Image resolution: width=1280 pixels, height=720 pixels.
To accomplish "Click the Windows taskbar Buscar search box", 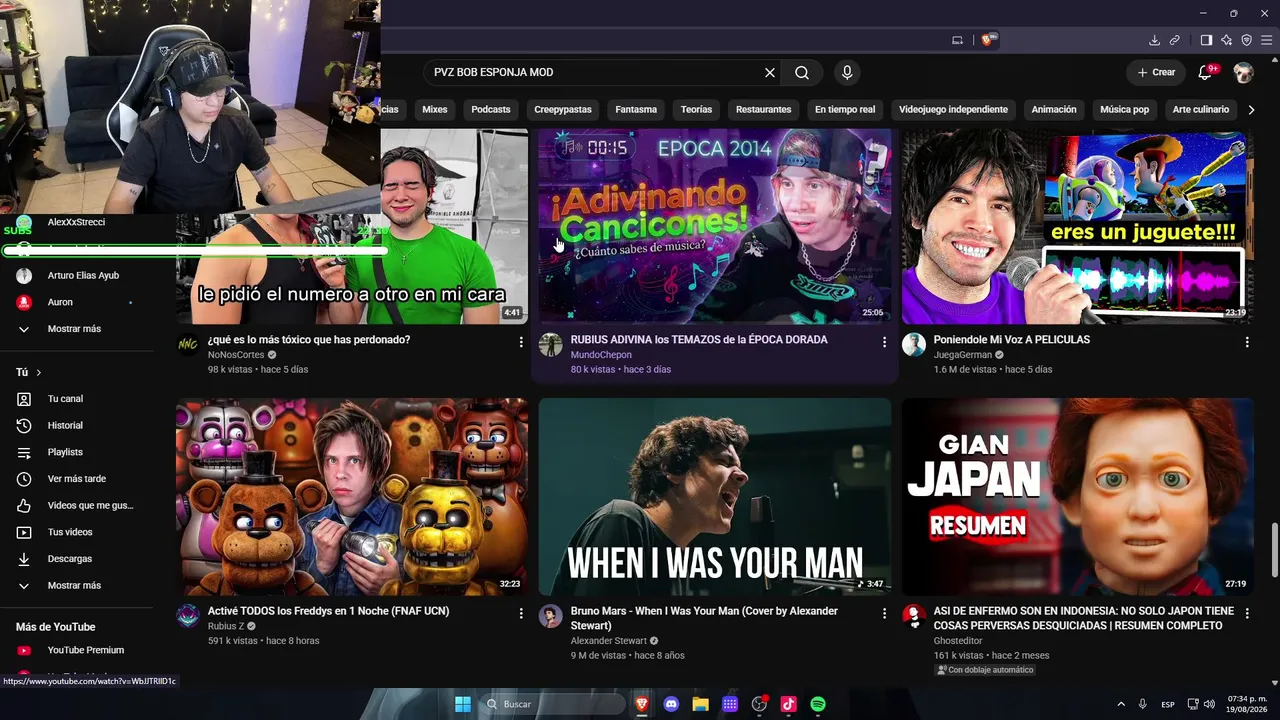I will tap(550, 704).
